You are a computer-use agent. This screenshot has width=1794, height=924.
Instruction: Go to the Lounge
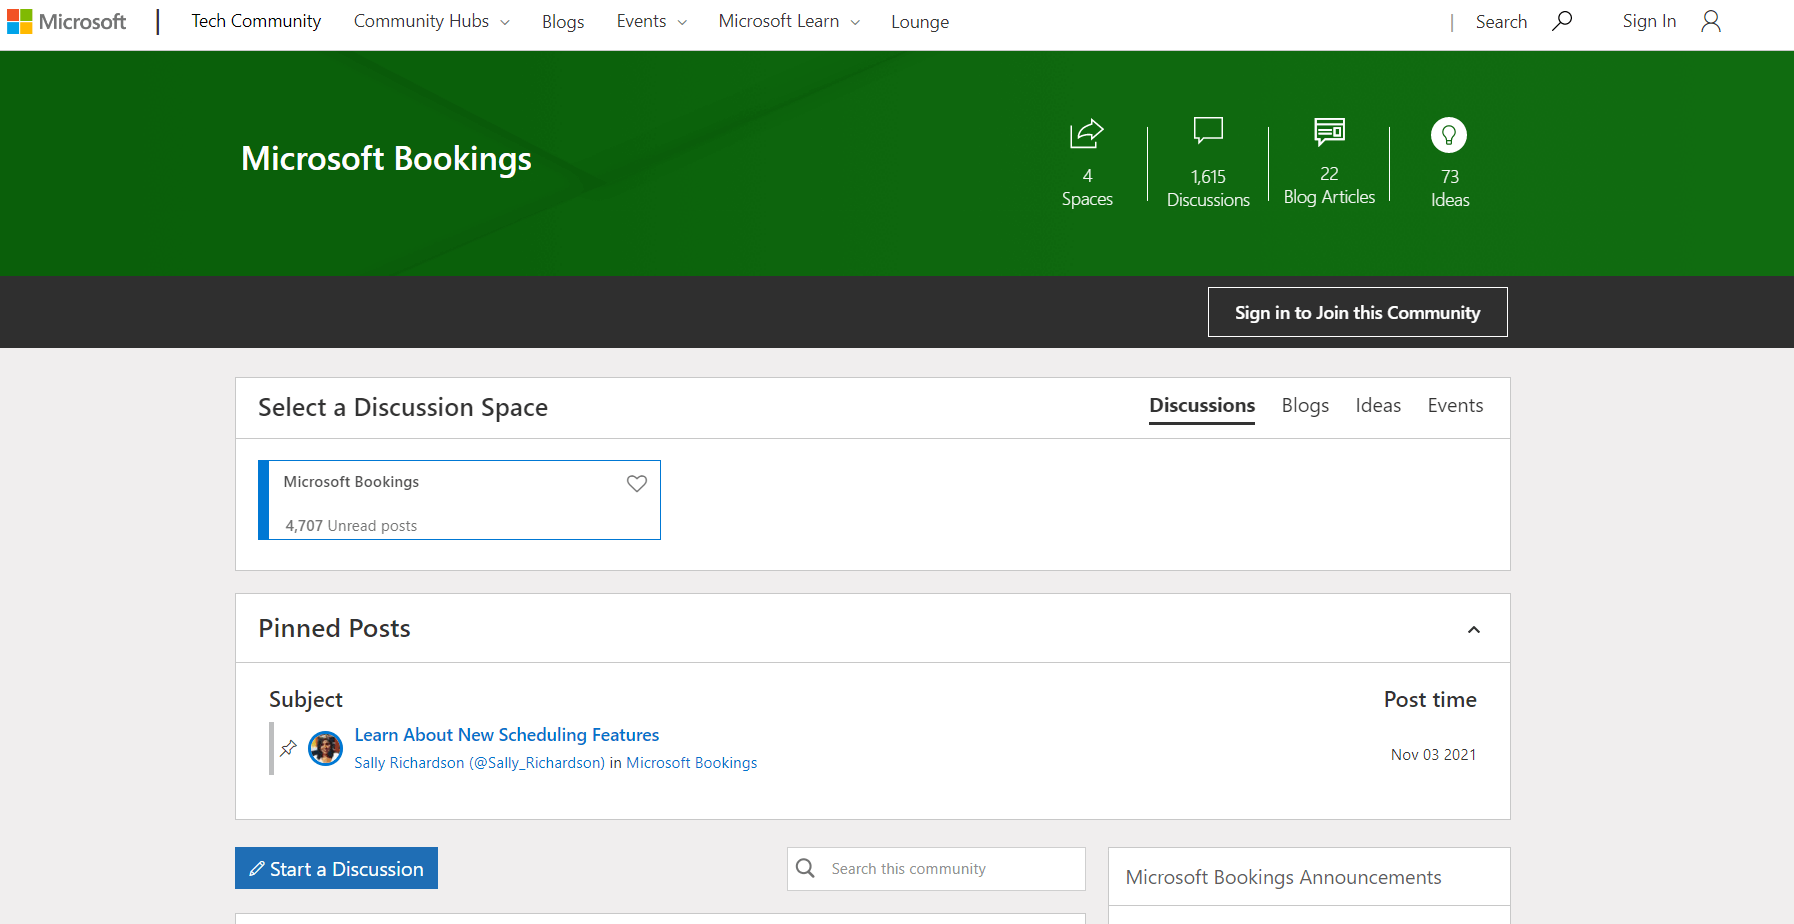(x=920, y=21)
